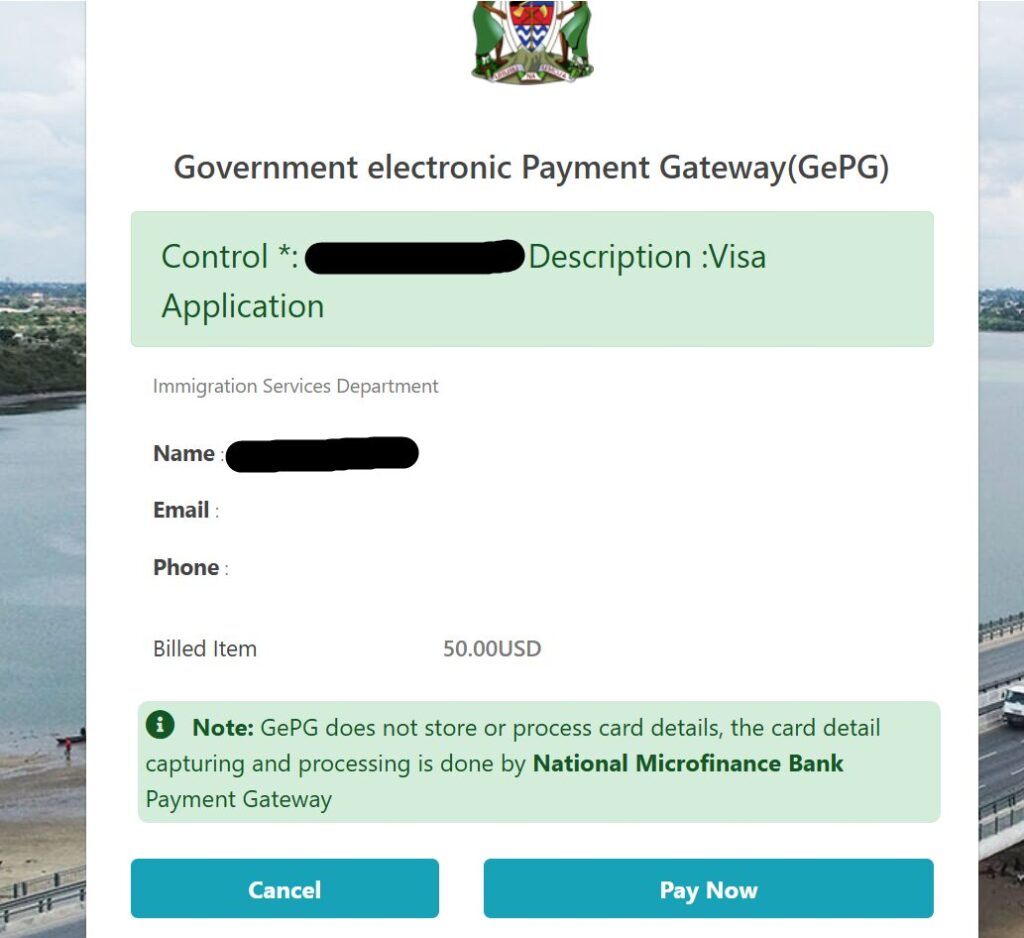
Task: Click the Billed Item label
Action: pos(205,649)
